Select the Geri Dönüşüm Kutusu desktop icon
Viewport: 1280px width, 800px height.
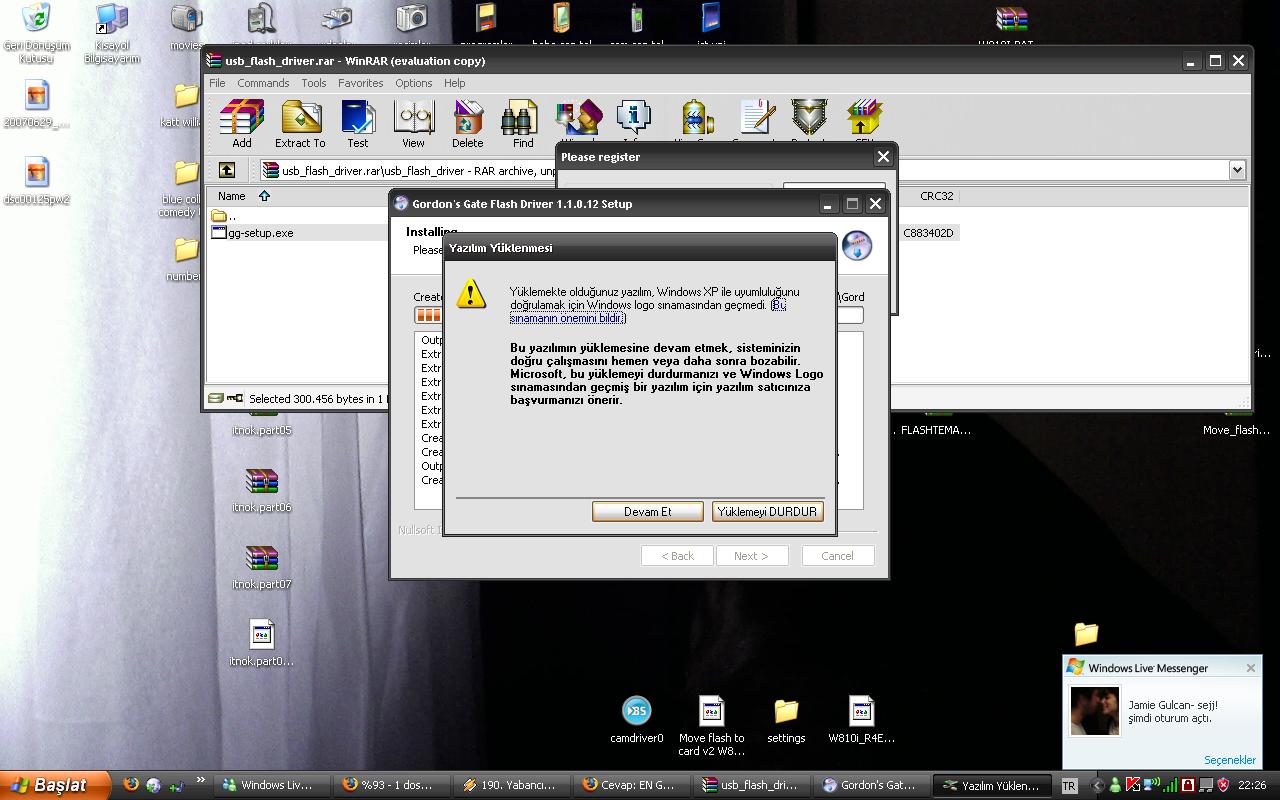37,32
